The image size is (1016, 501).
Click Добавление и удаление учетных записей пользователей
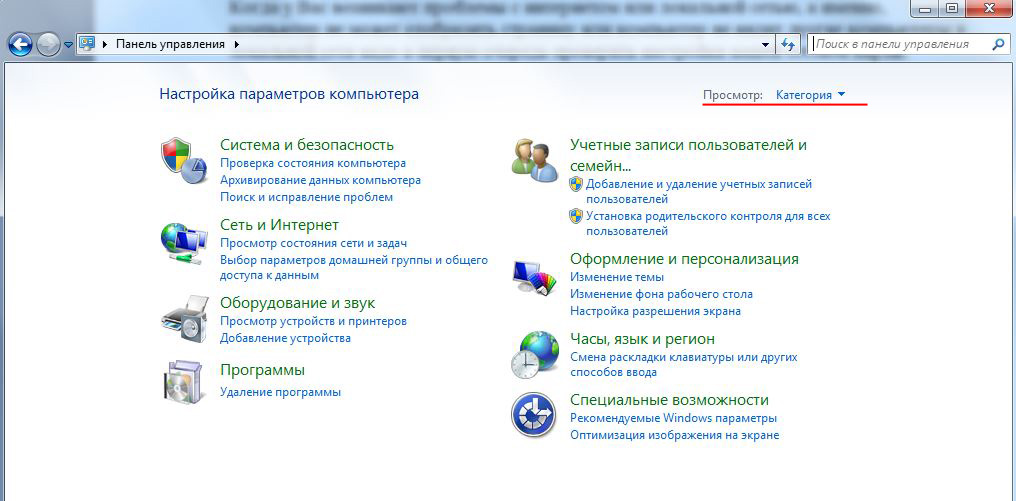[699, 191]
